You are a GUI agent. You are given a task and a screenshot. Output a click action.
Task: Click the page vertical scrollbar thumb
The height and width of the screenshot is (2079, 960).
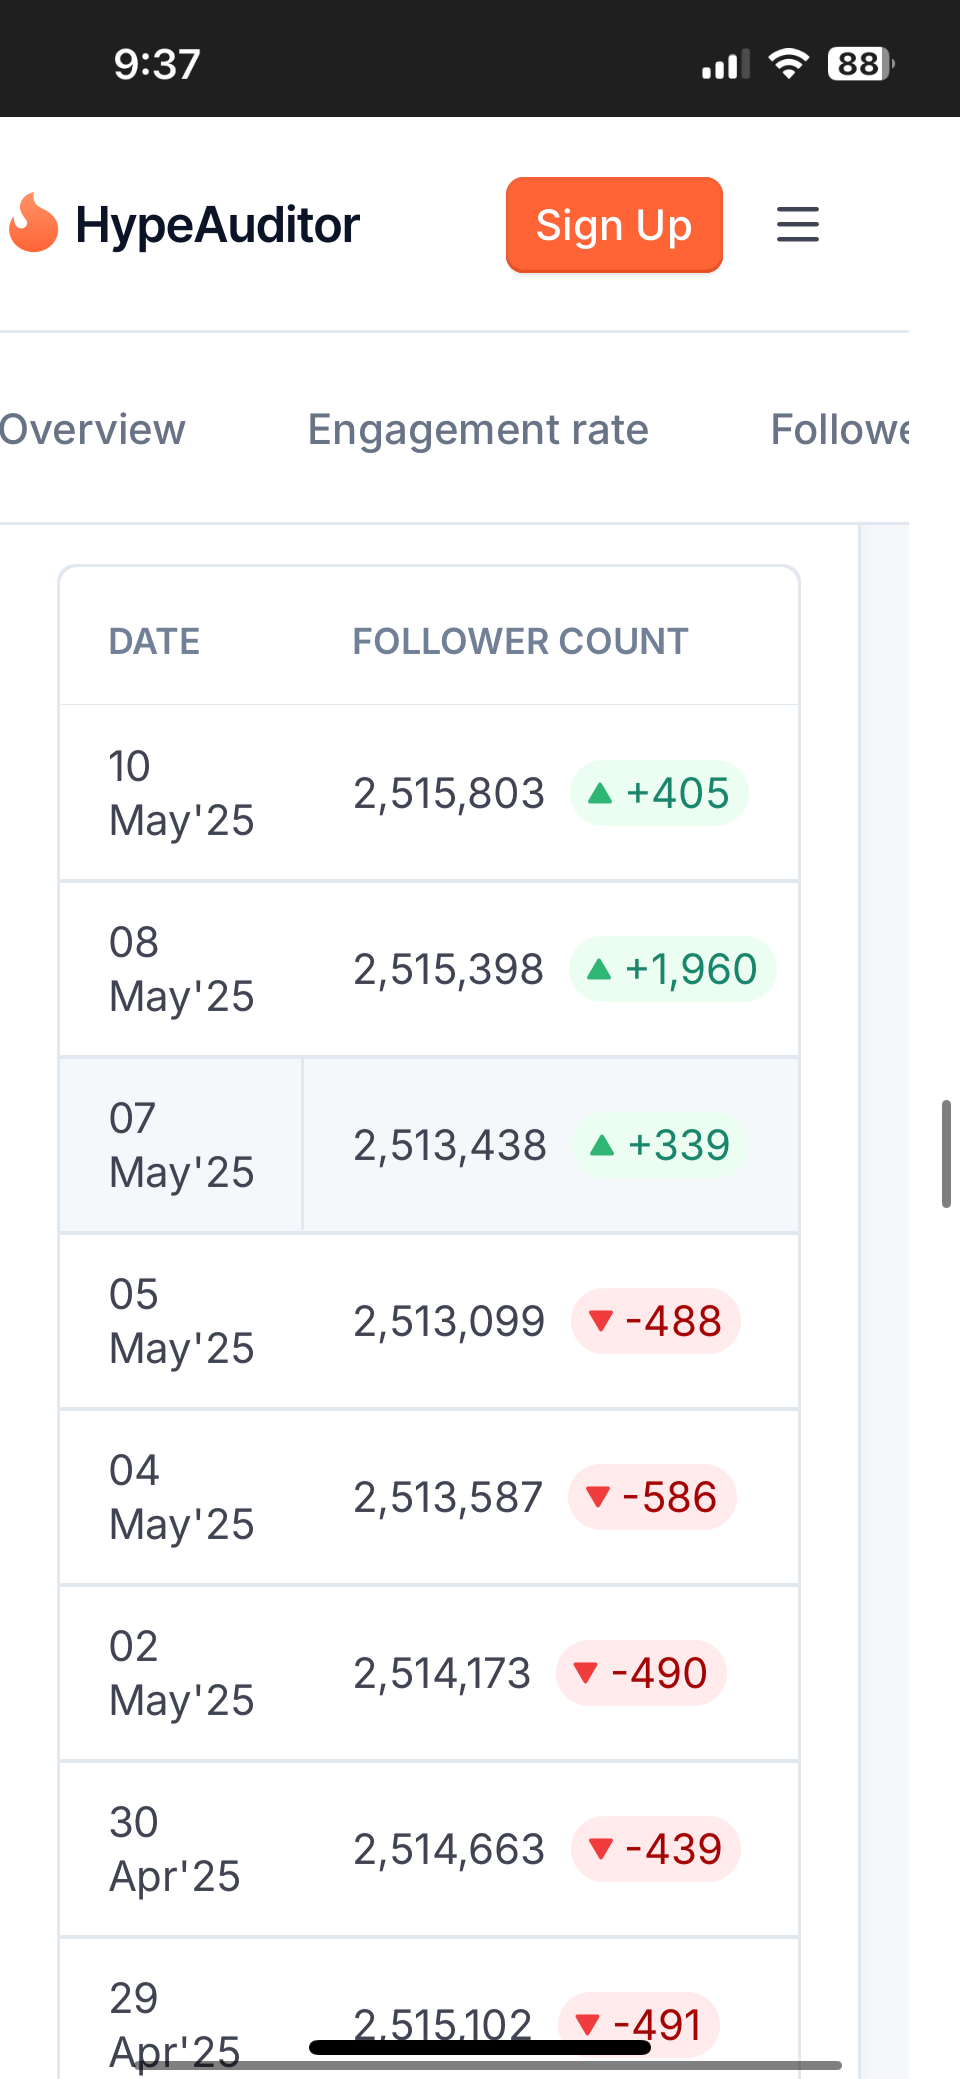point(946,1153)
